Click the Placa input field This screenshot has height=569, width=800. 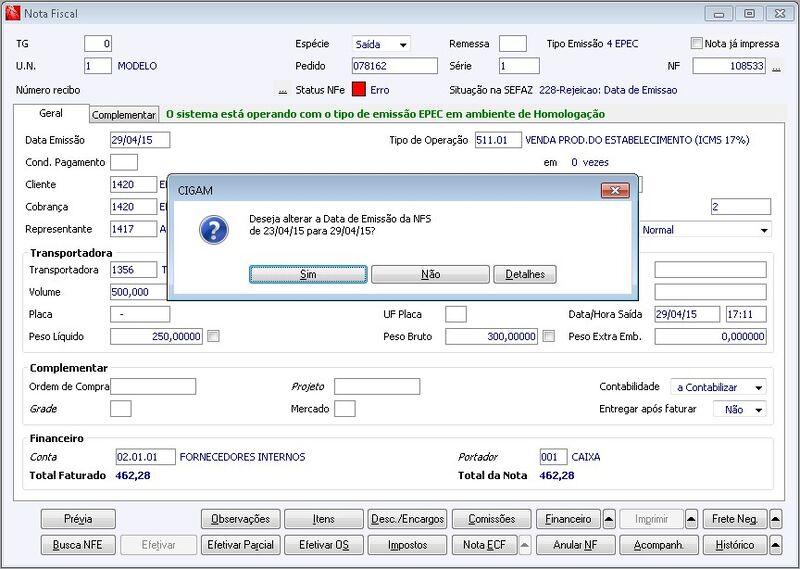(140, 314)
